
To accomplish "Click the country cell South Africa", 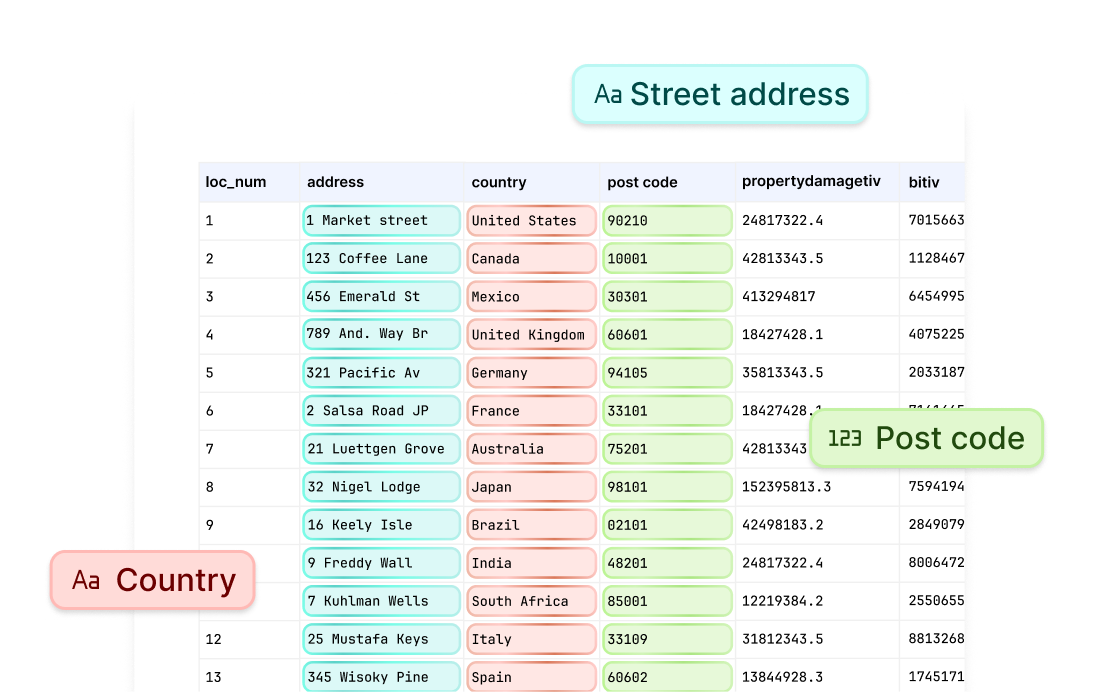I will click(531, 601).
